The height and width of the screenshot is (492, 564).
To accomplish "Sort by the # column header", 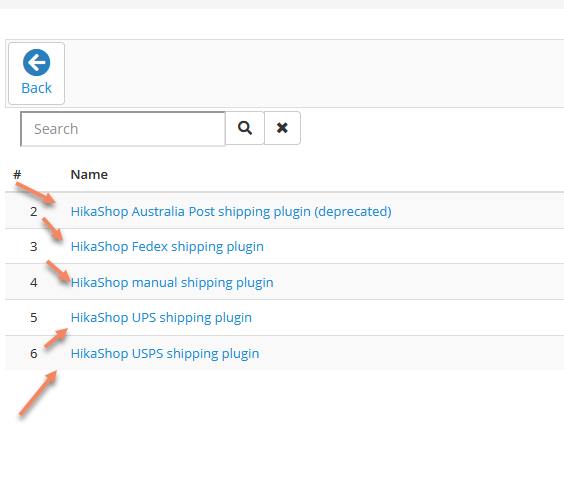I will [x=17, y=175].
